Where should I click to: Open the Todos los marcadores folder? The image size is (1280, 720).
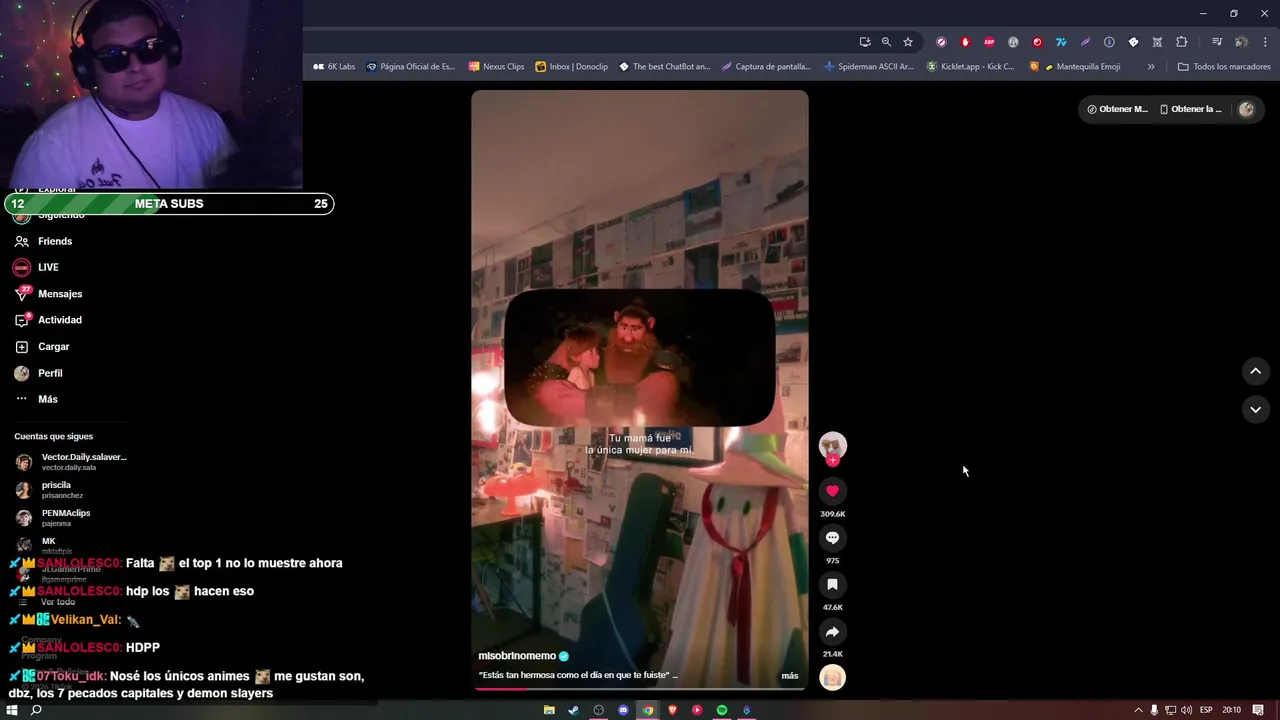tap(1224, 67)
